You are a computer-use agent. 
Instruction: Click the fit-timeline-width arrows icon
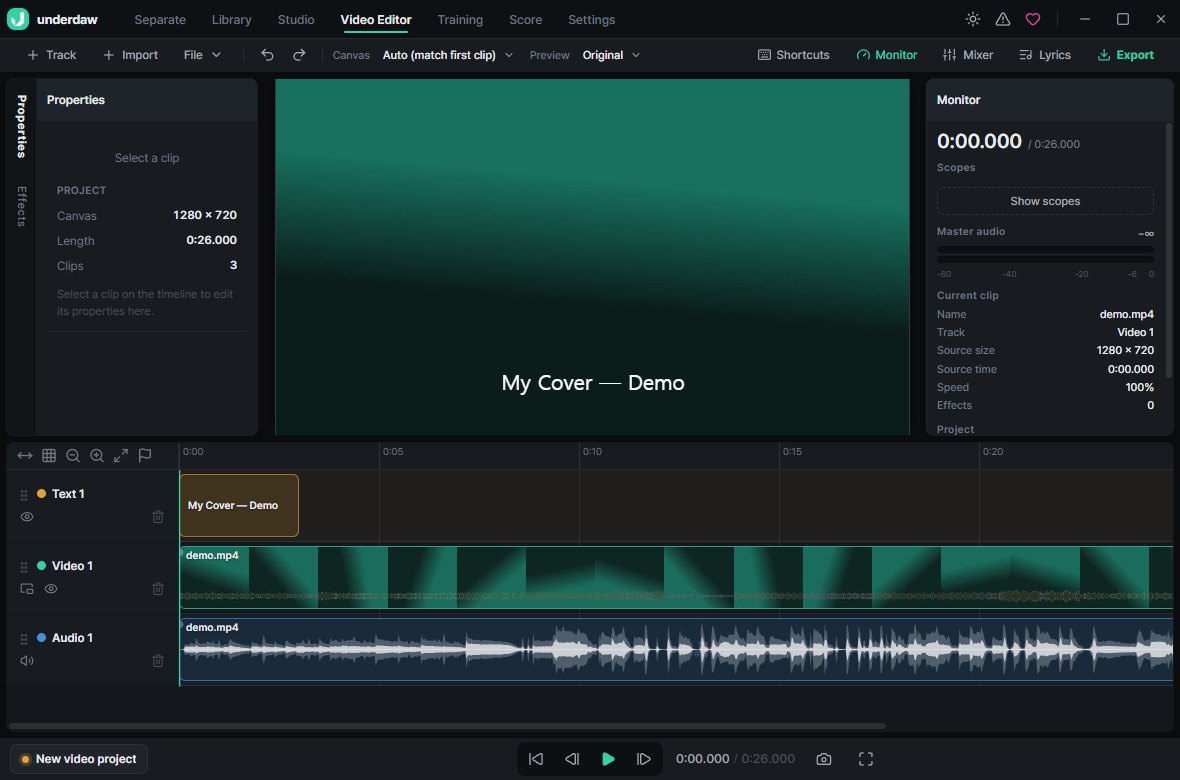click(x=25, y=456)
